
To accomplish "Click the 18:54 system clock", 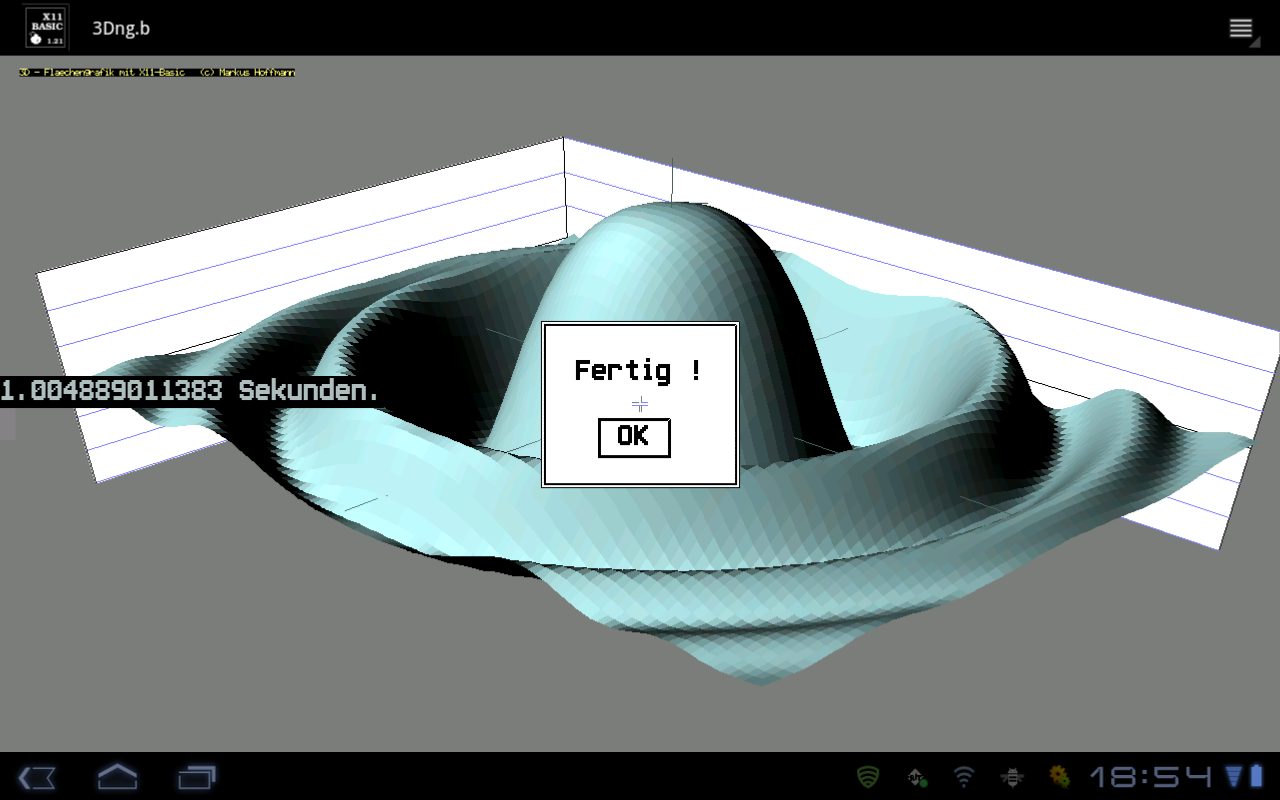I will coord(1150,777).
